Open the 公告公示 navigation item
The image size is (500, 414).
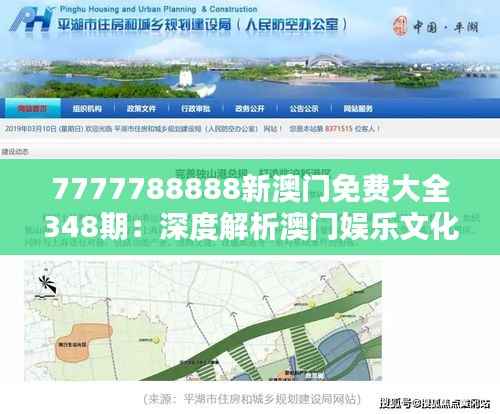[304, 108]
